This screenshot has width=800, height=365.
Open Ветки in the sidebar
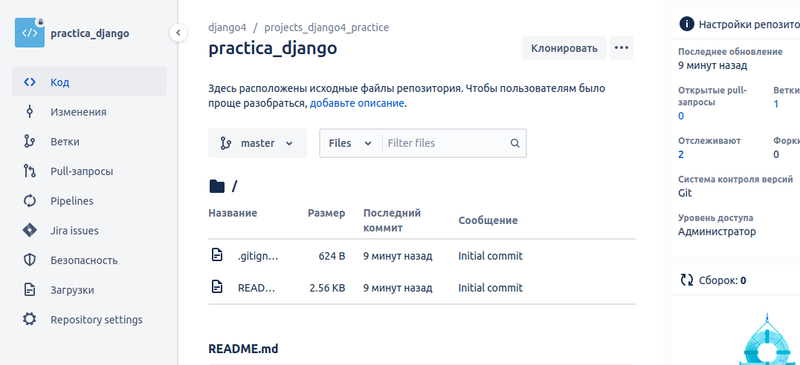point(89,141)
